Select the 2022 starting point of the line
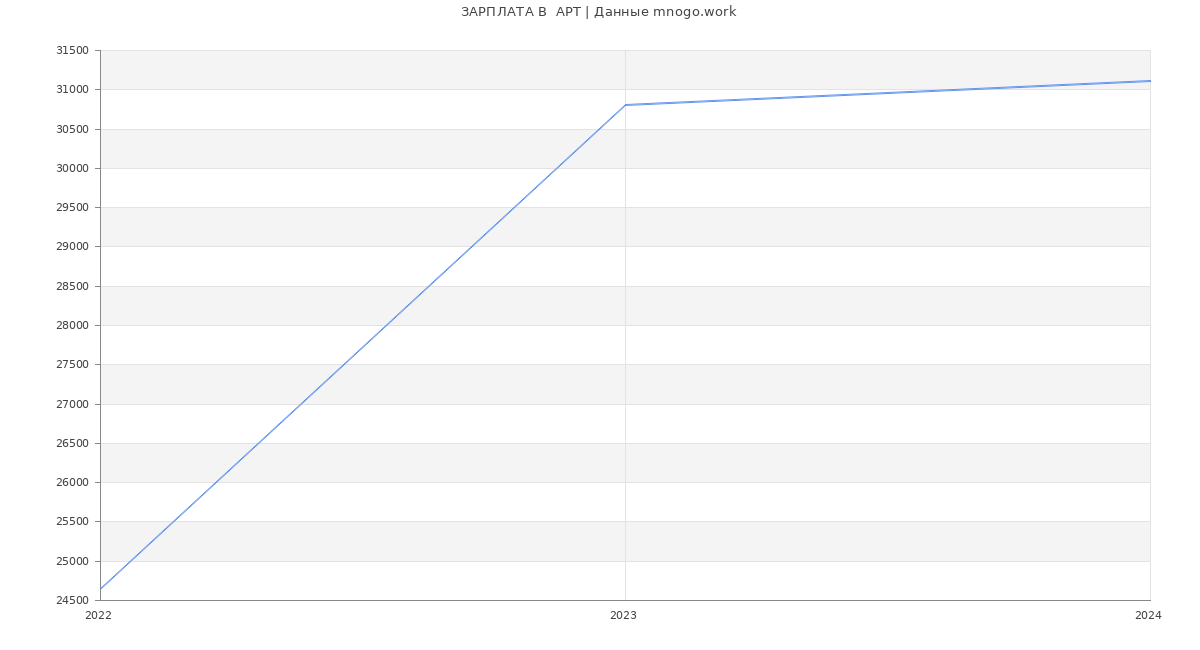The height and width of the screenshot is (650, 1200). (x=101, y=588)
